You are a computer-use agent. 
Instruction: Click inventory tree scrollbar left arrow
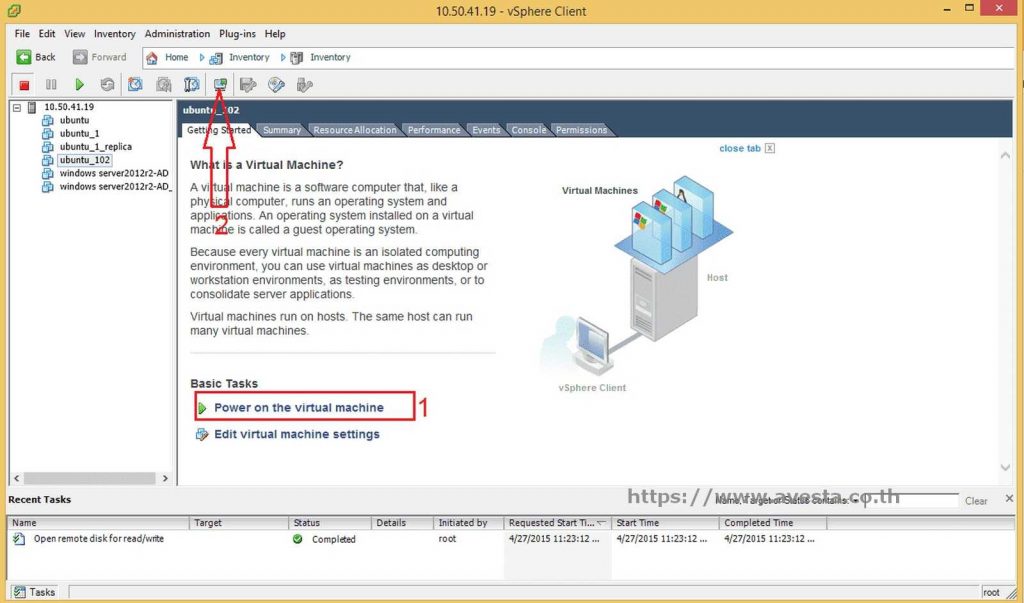click(x=17, y=478)
